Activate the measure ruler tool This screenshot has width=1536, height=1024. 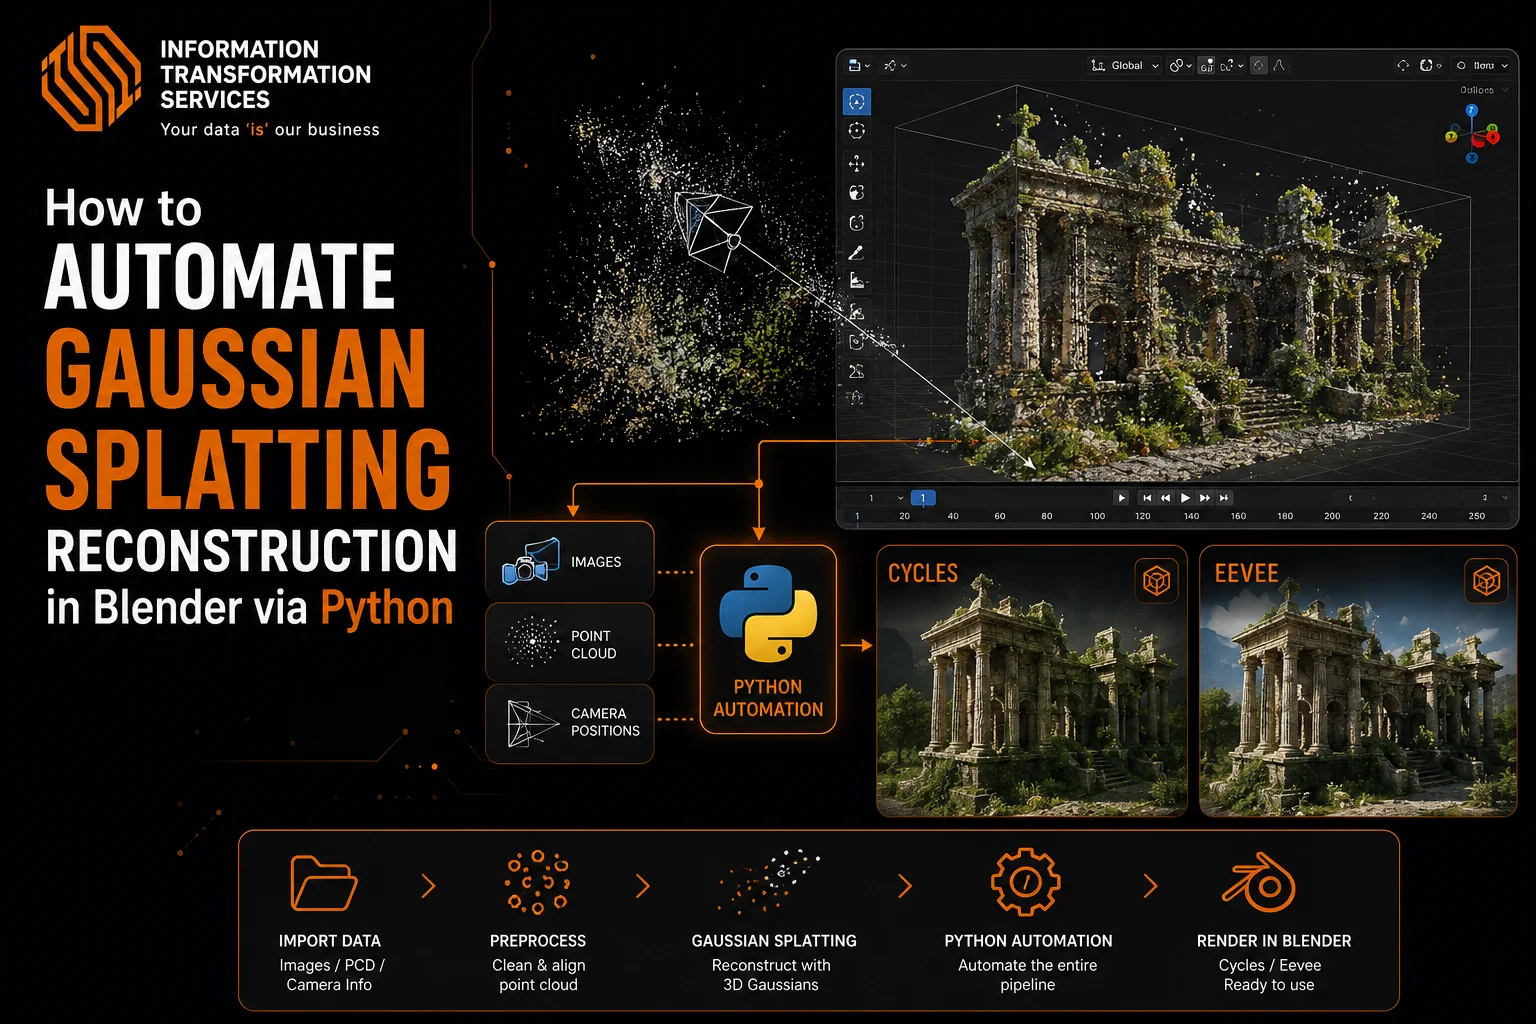pos(857,282)
